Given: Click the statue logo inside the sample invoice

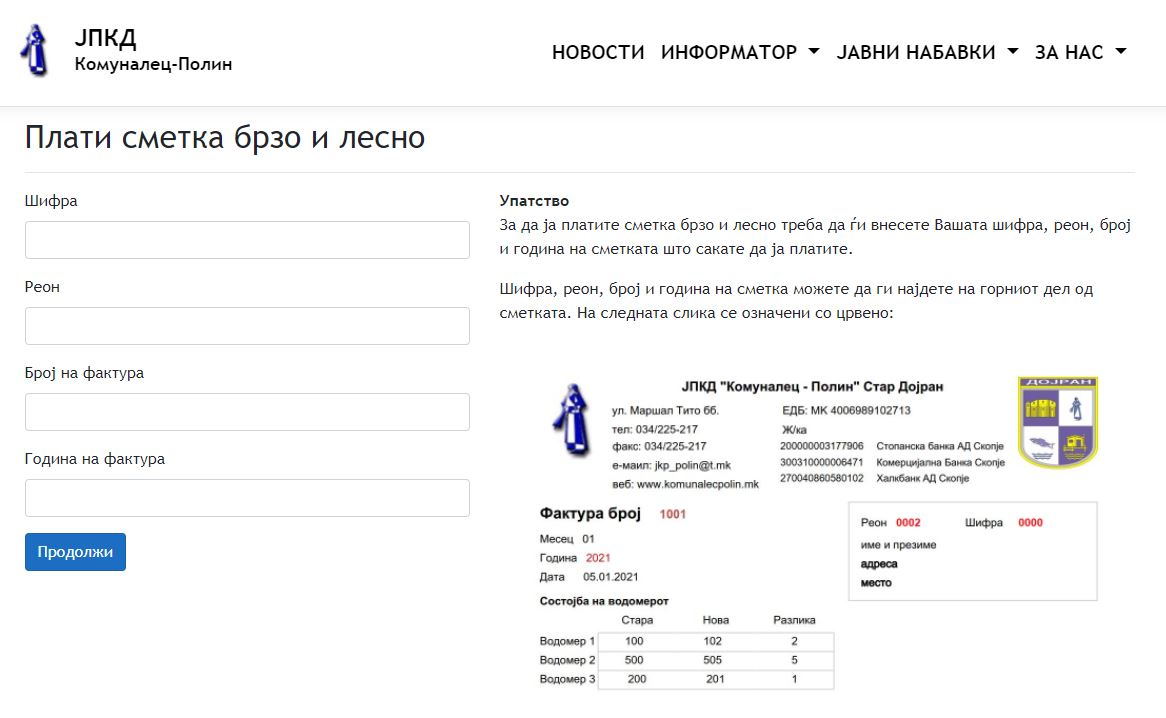Looking at the screenshot, I should [572, 420].
